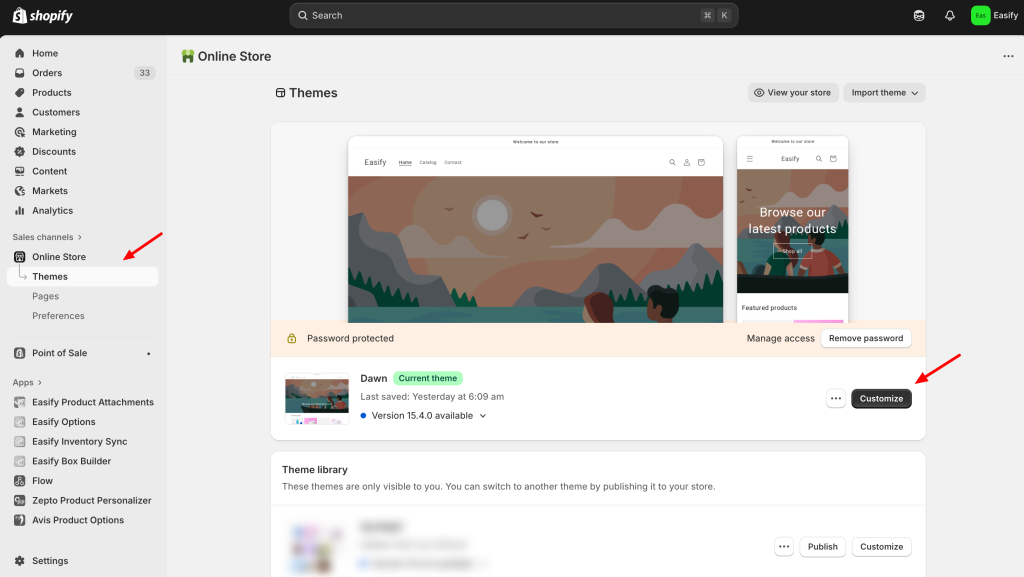Image resolution: width=1024 pixels, height=577 pixels.
Task: Click View your store button
Action: point(793,93)
